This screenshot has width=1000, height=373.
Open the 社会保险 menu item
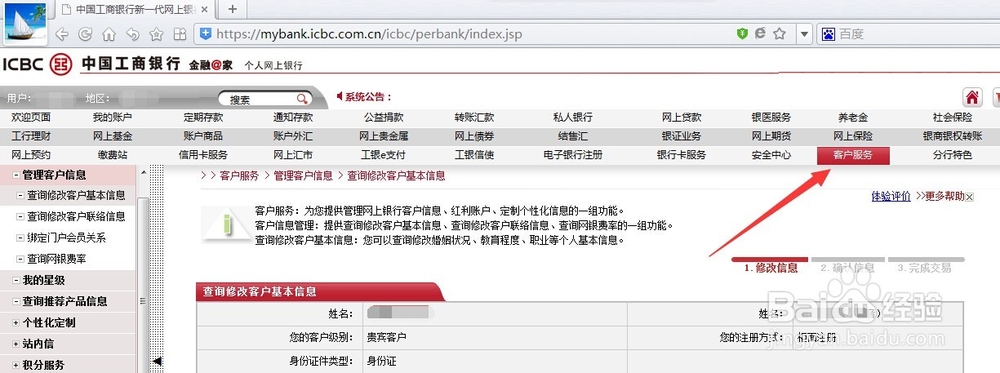point(952,117)
